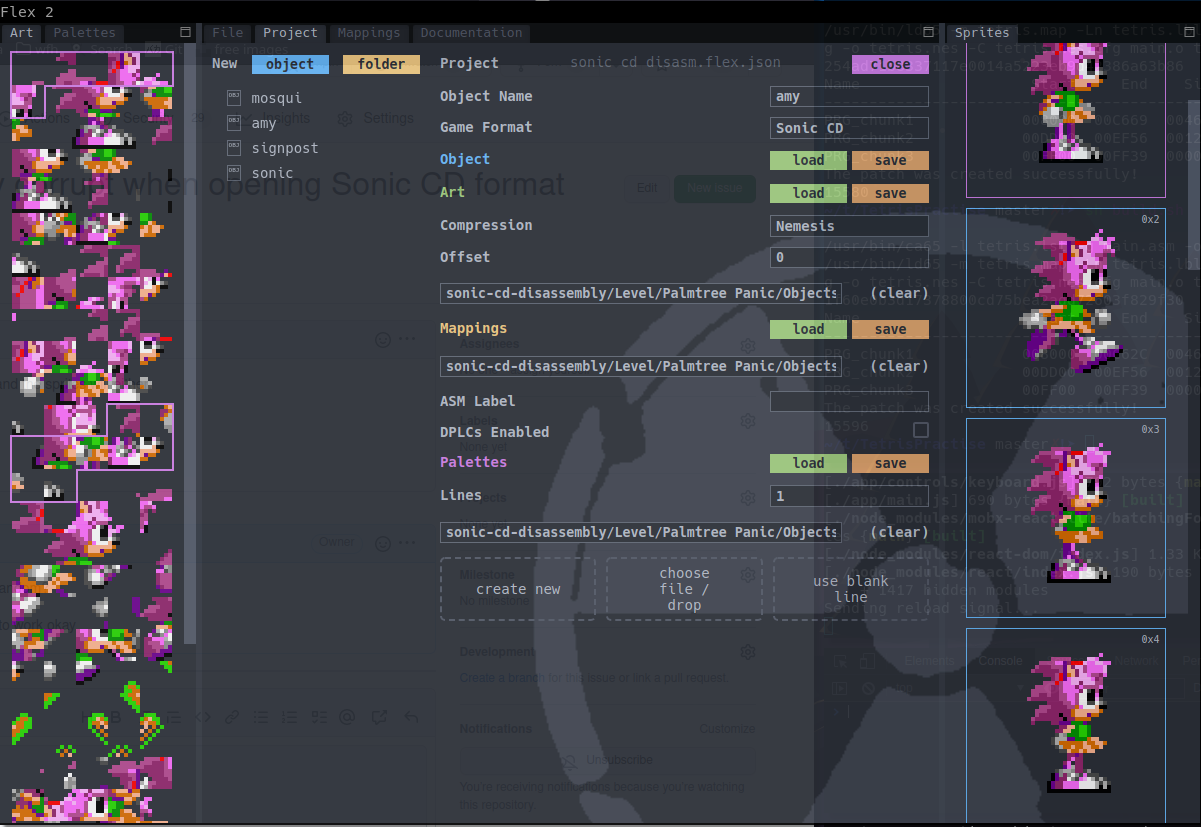Save the Object definition

click(890, 160)
